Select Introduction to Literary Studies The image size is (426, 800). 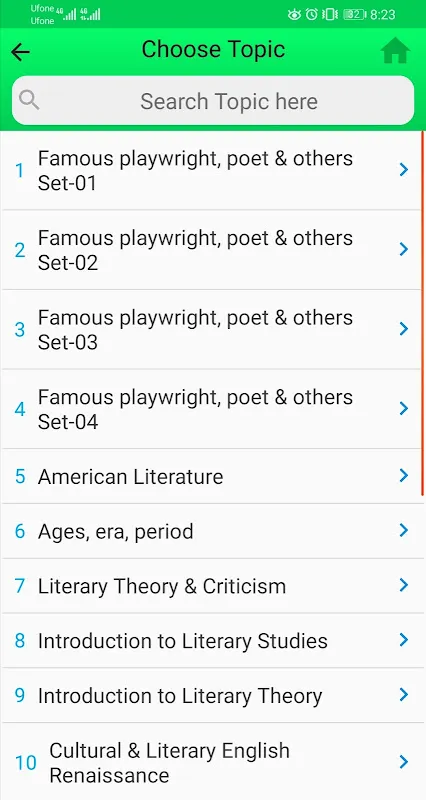[211, 640]
